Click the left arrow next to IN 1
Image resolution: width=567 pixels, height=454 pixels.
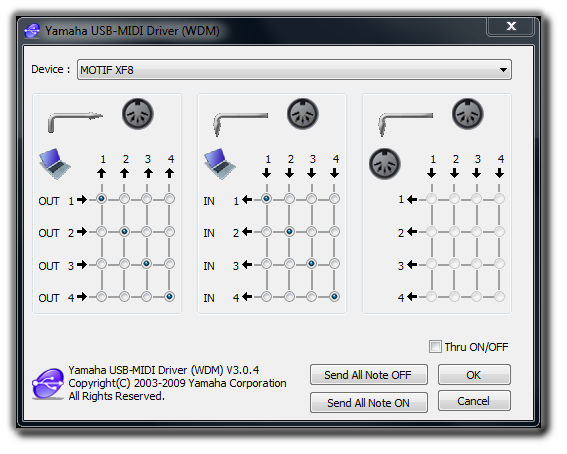coord(247,199)
